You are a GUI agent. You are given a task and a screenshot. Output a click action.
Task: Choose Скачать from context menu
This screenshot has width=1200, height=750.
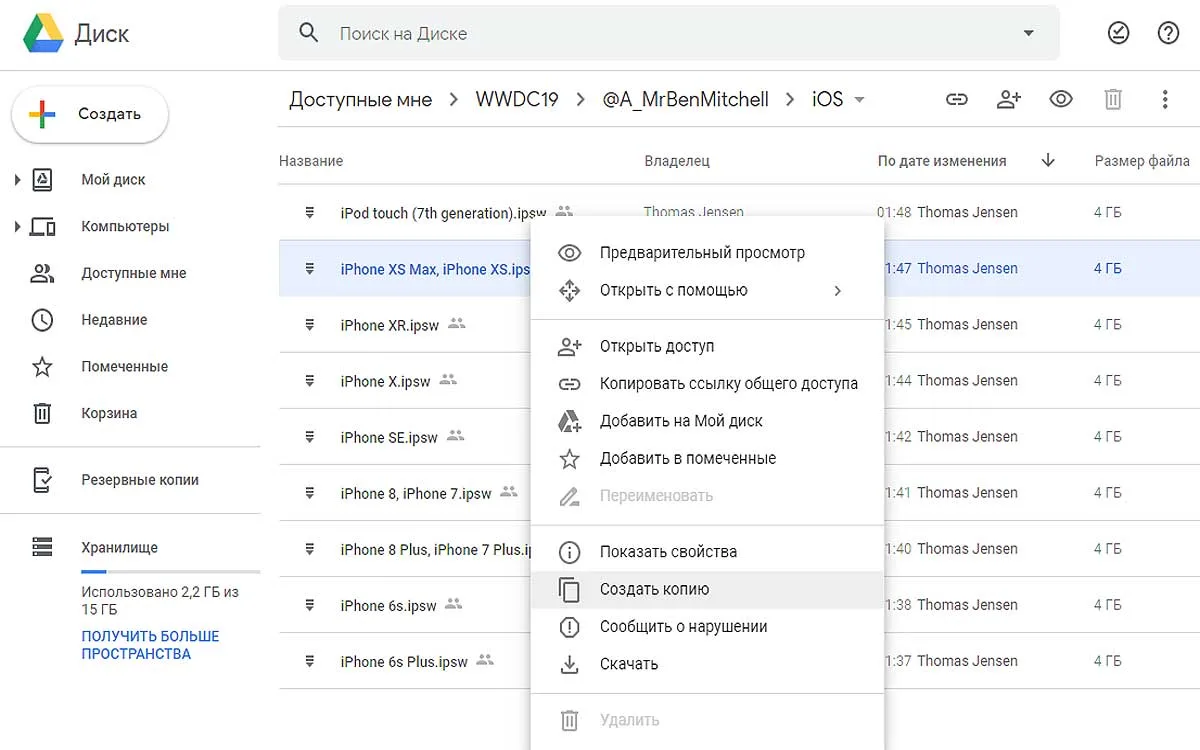(707, 664)
